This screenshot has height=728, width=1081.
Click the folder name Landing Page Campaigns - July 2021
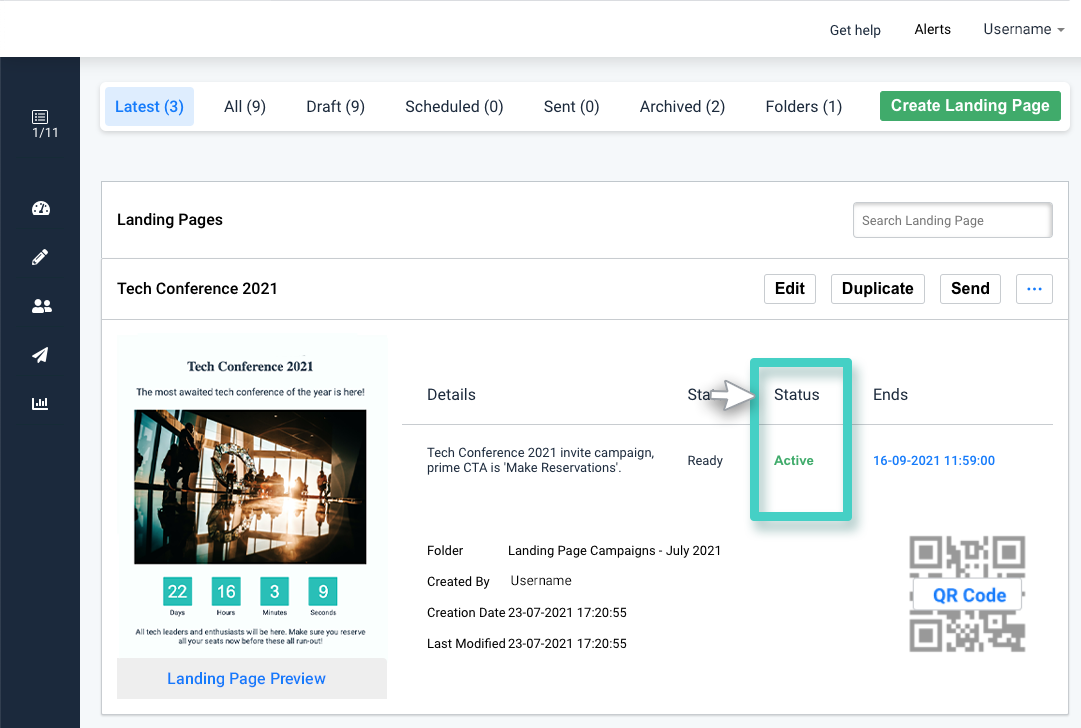click(614, 550)
